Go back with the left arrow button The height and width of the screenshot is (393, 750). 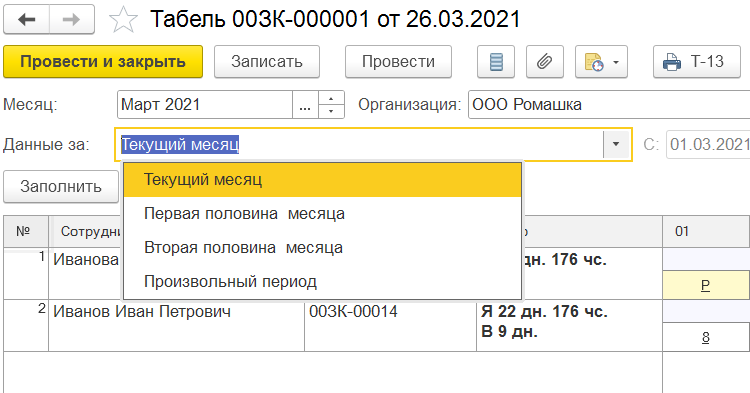click(26, 20)
